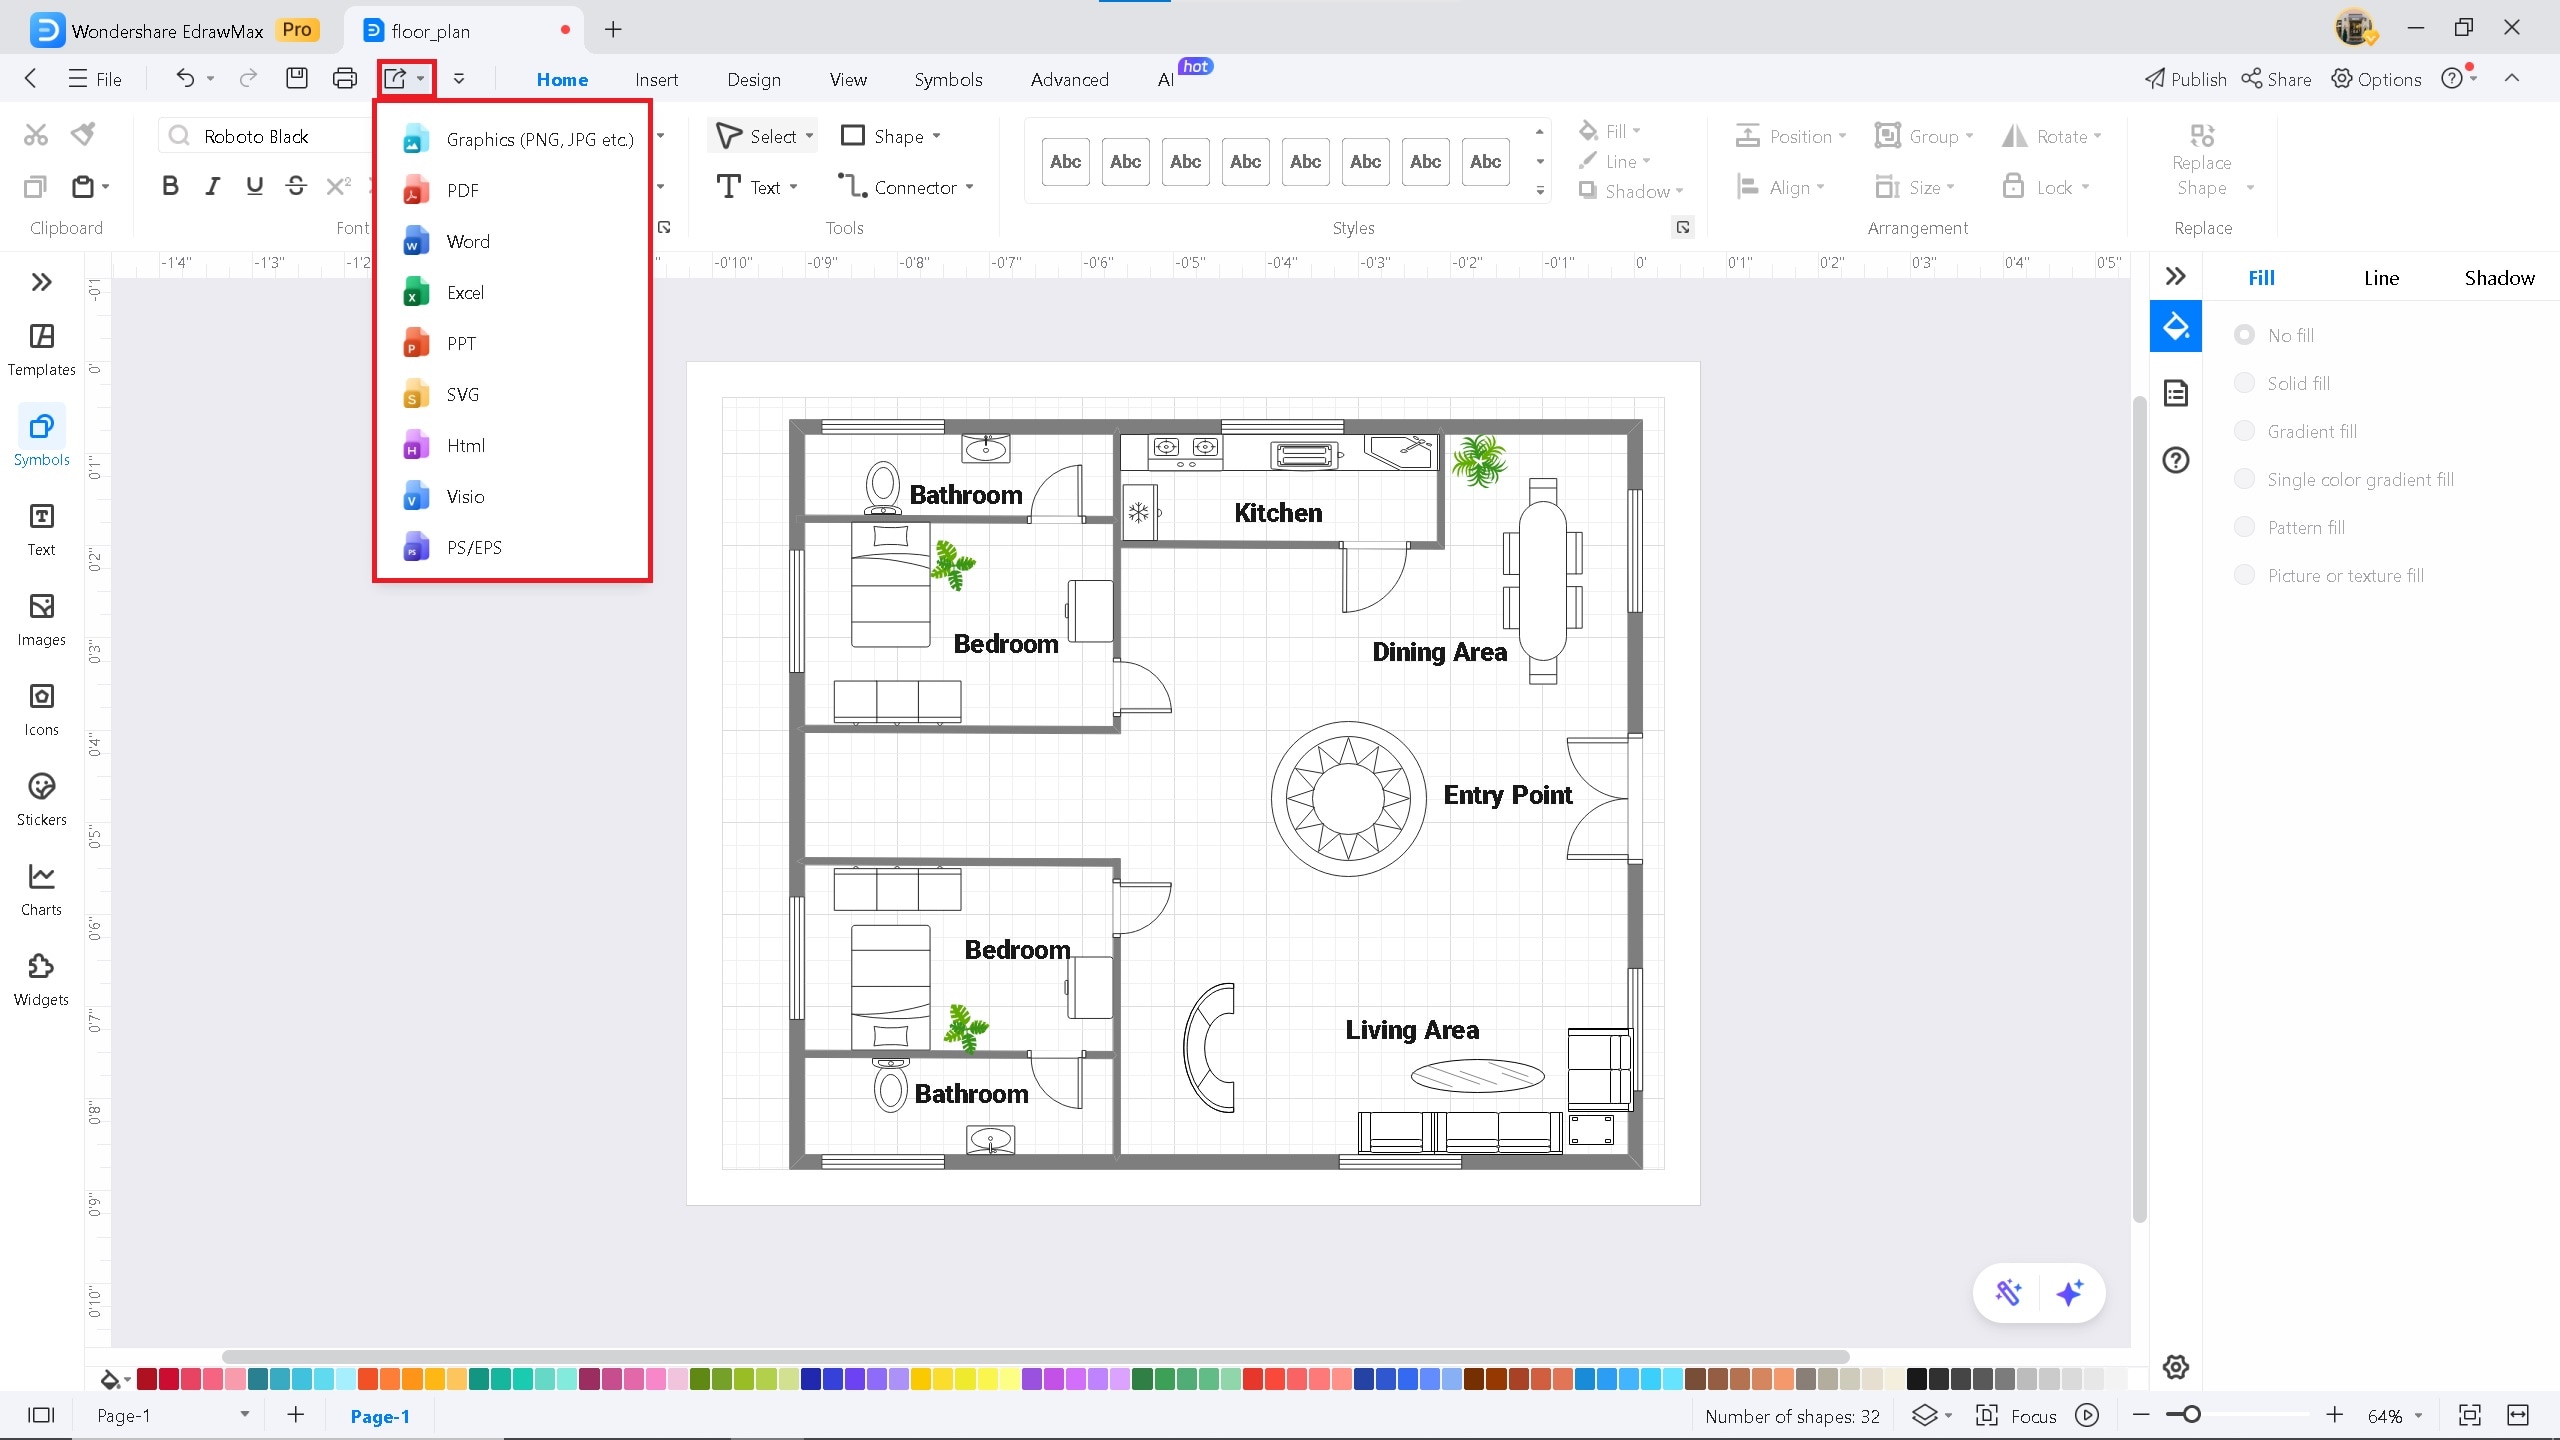Open the Icons sidebar panel
This screenshot has height=1440, width=2560.
point(42,710)
